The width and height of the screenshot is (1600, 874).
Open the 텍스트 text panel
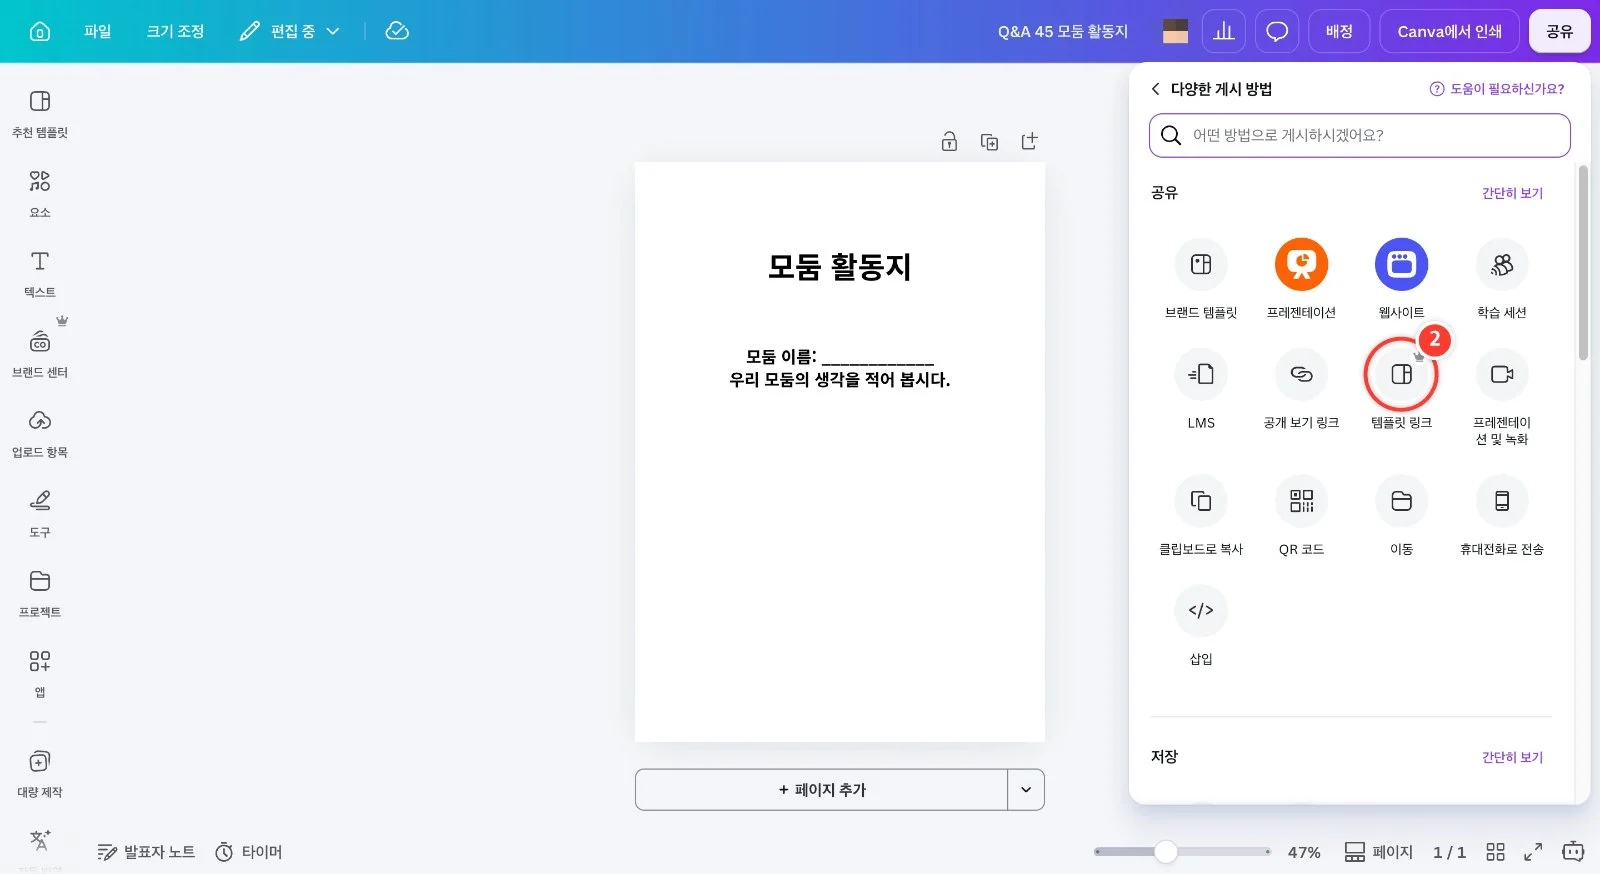point(40,273)
